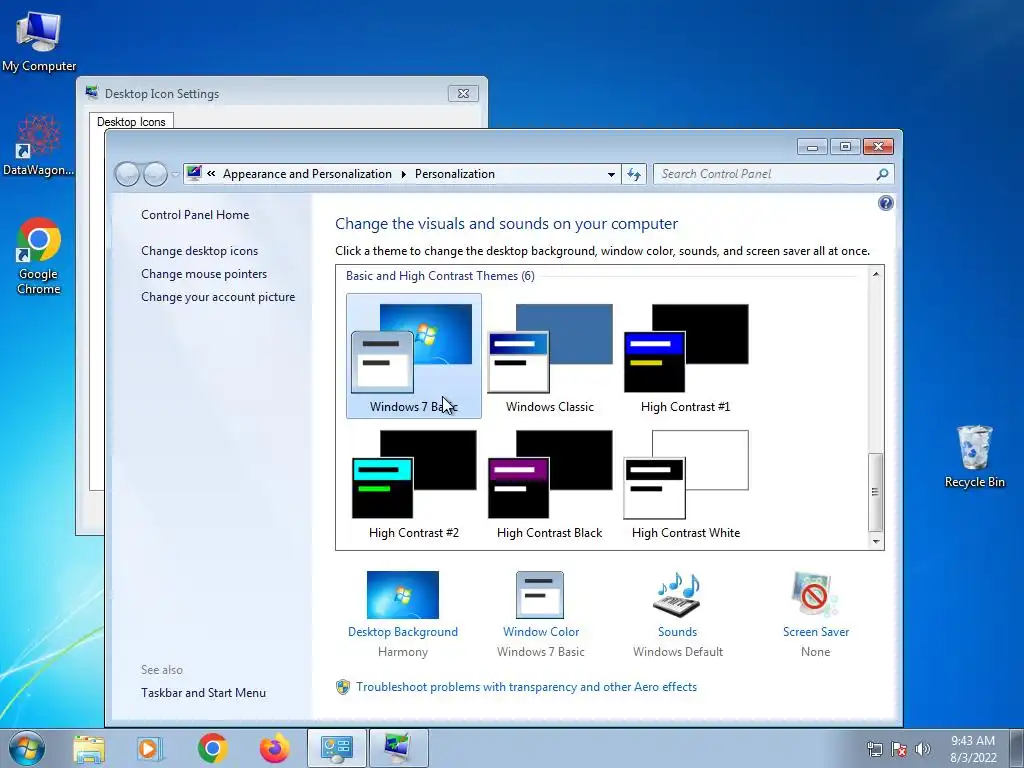Image resolution: width=1024 pixels, height=768 pixels.
Task: Open the Desktop Background icon
Action: click(x=402, y=595)
